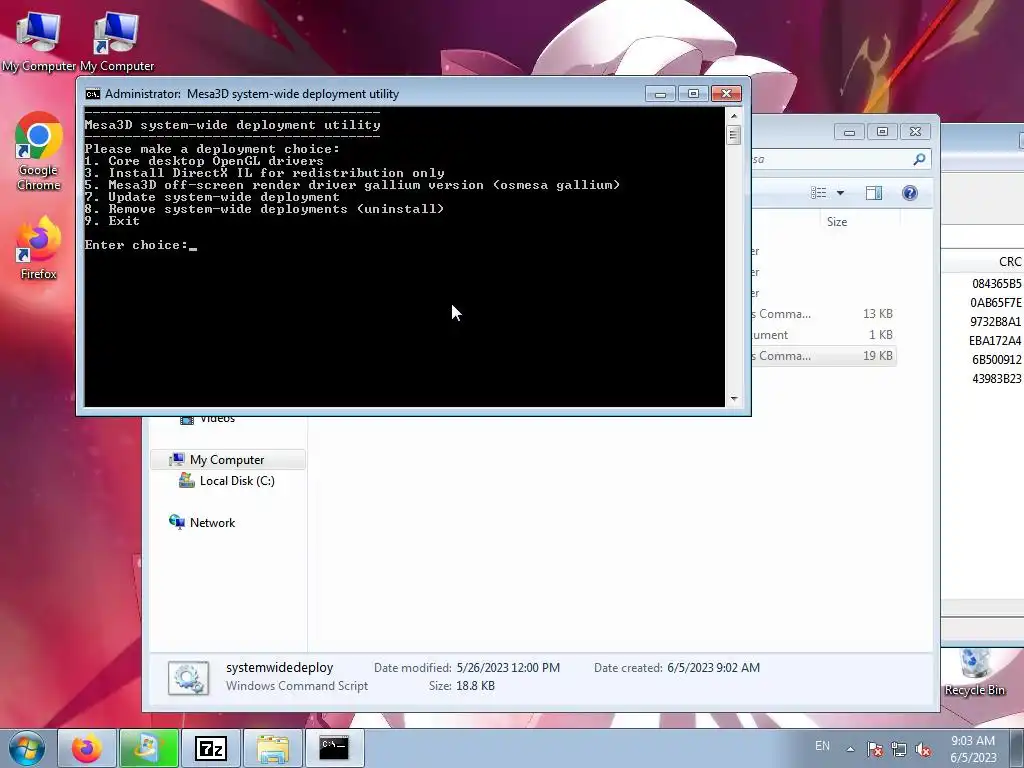Open the taskbar clock showing 9:03 AM
1024x768 pixels.
pyautogui.click(x=973, y=749)
